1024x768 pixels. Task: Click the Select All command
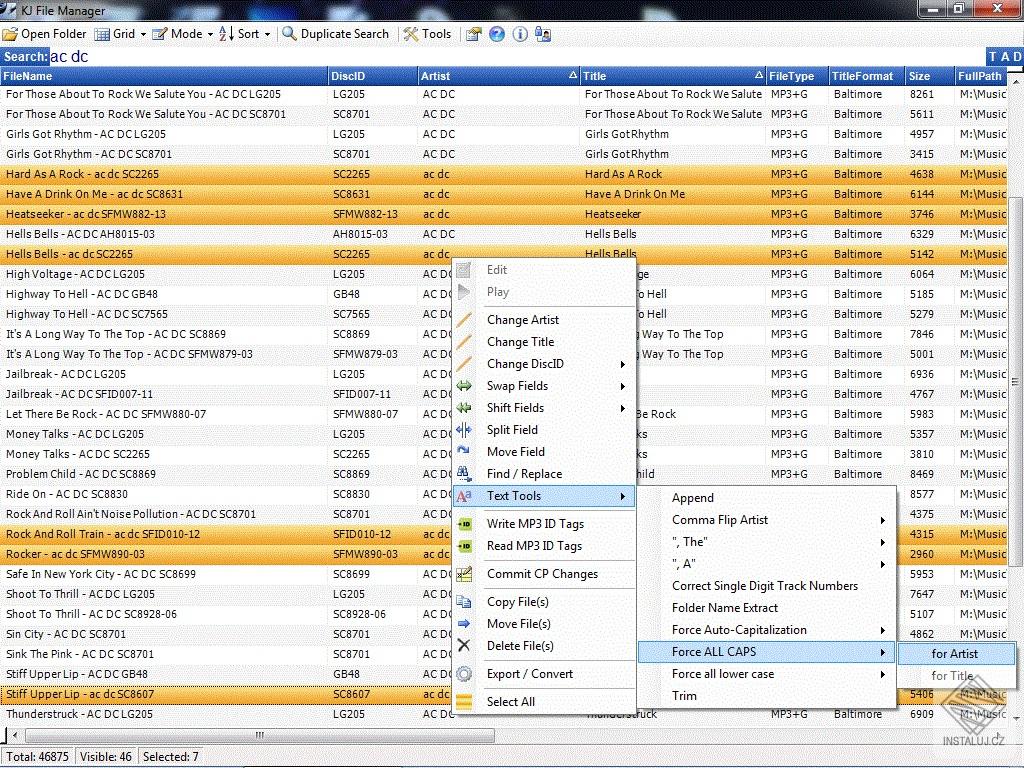point(512,701)
